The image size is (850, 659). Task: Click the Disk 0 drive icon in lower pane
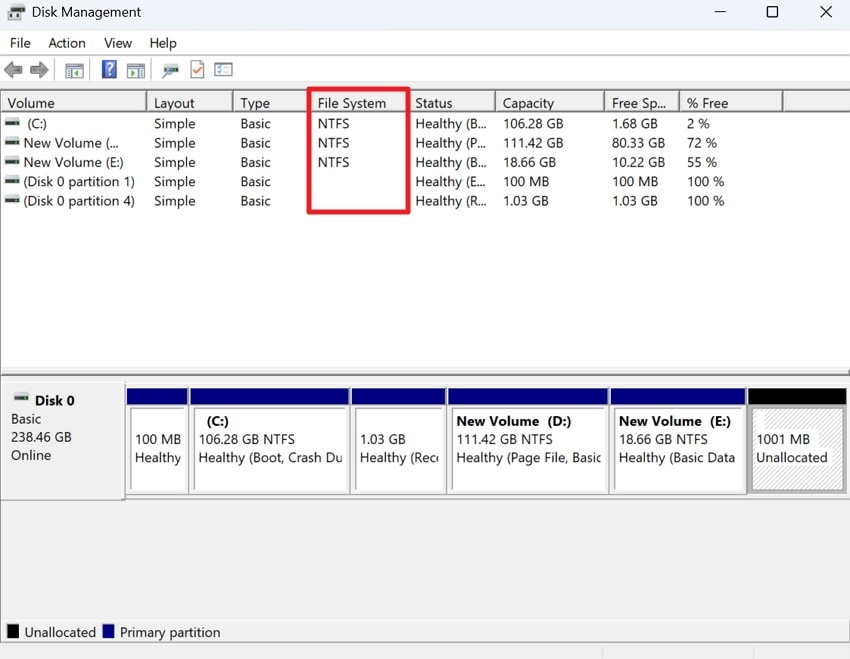coord(21,397)
